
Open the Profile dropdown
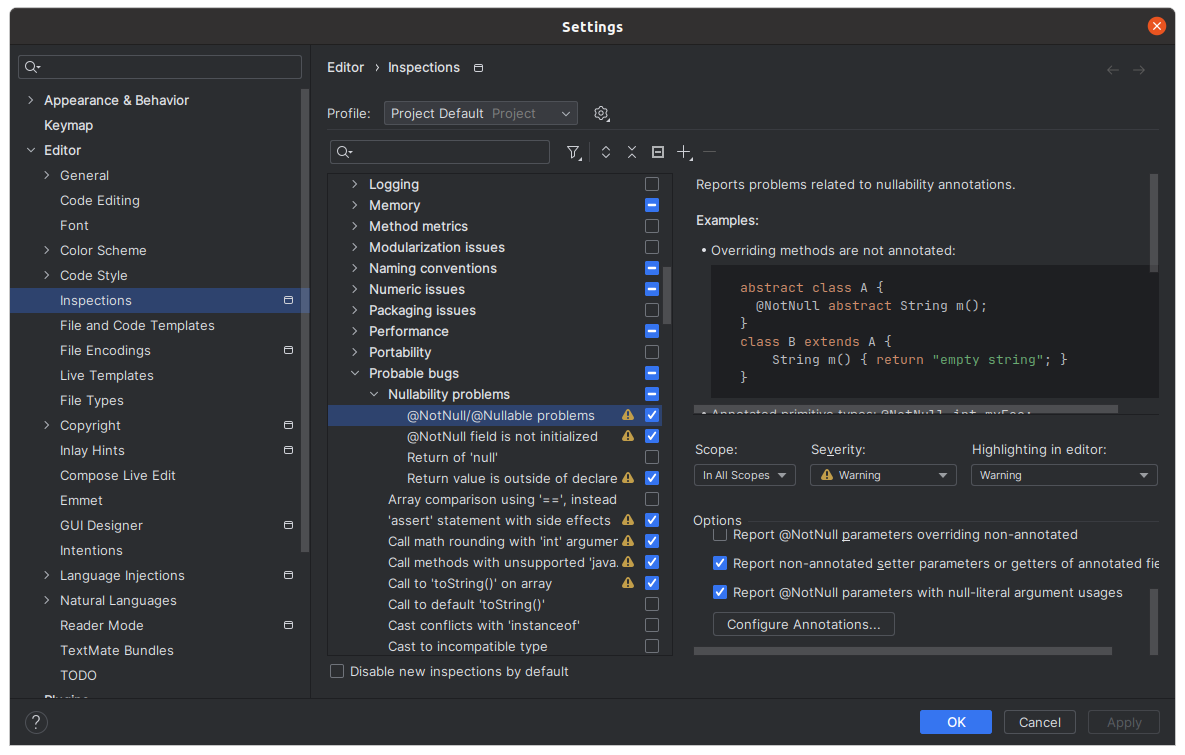[x=480, y=113]
